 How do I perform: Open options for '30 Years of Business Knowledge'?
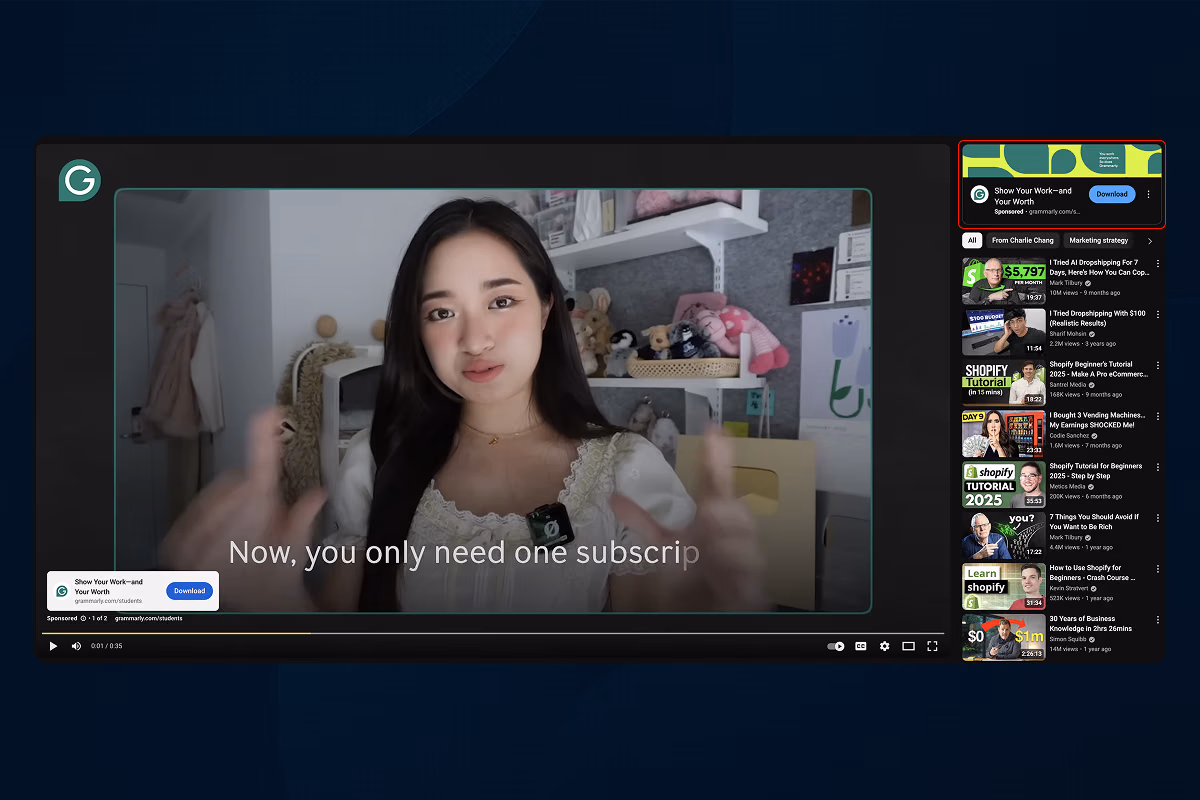tap(1158, 620)
